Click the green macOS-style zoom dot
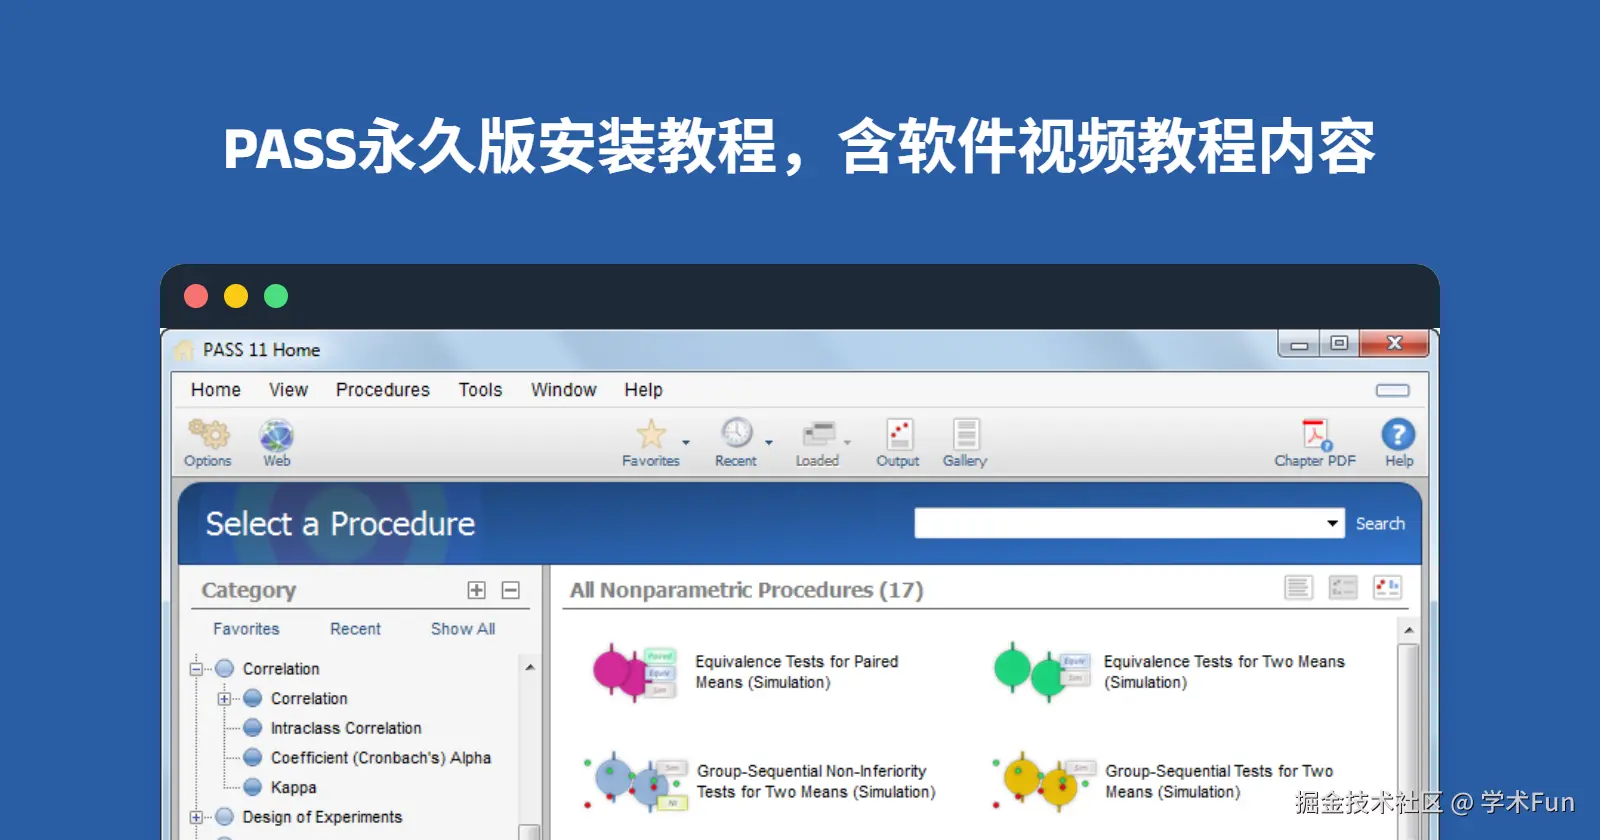Screen dimensions: 1600x840 coord(276,296)
